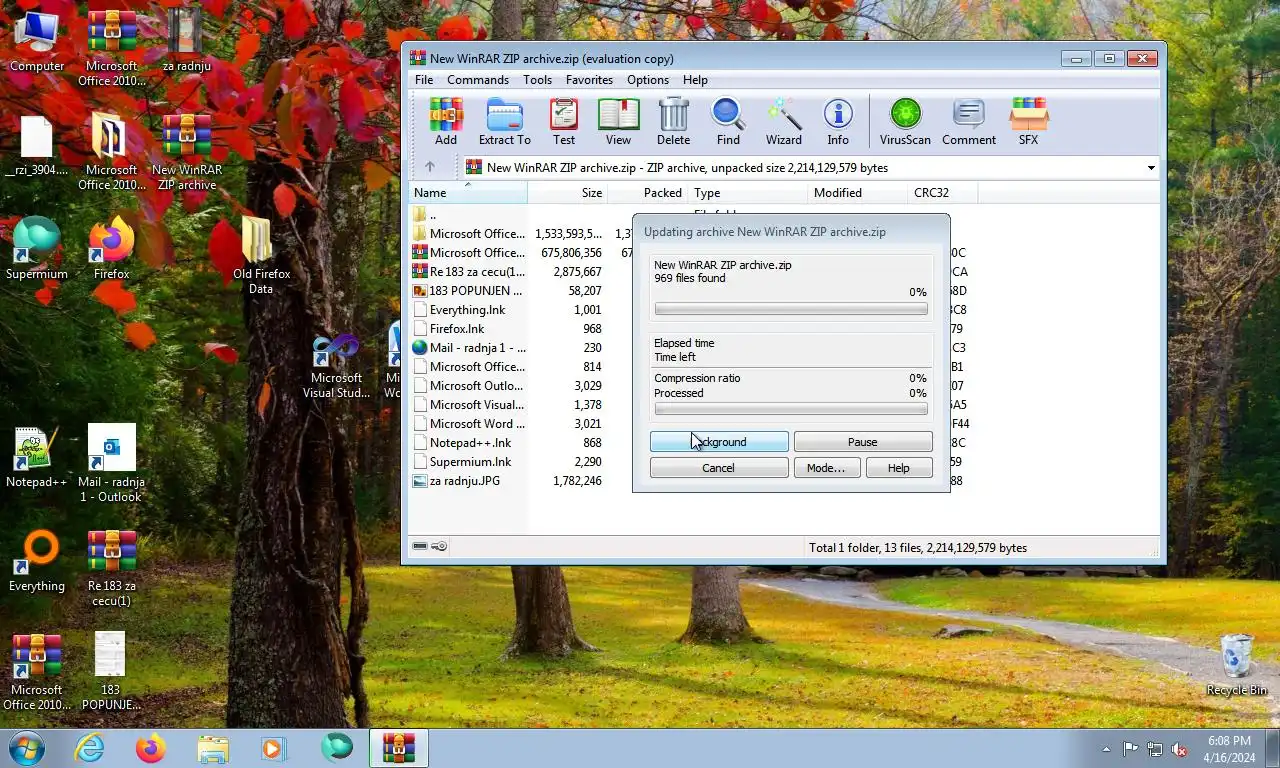Open the File menu
The width and height of the screenshot is (1280, 768).
(424, 80)
